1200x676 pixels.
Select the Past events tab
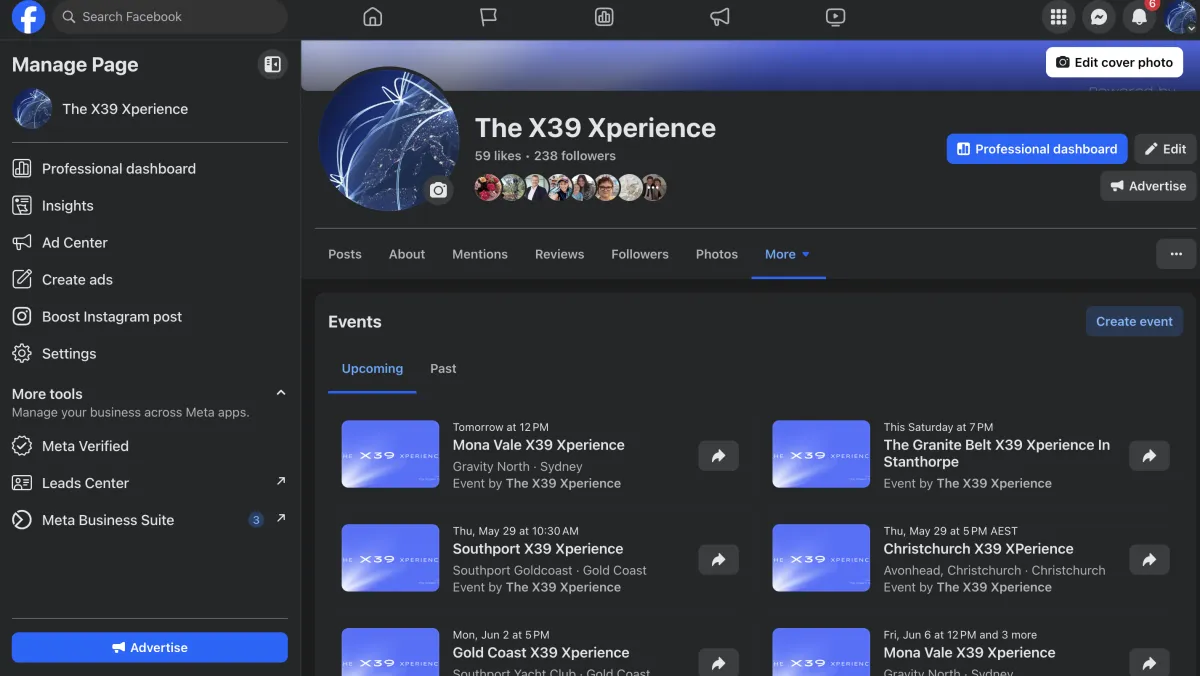(x=443, y=369)
